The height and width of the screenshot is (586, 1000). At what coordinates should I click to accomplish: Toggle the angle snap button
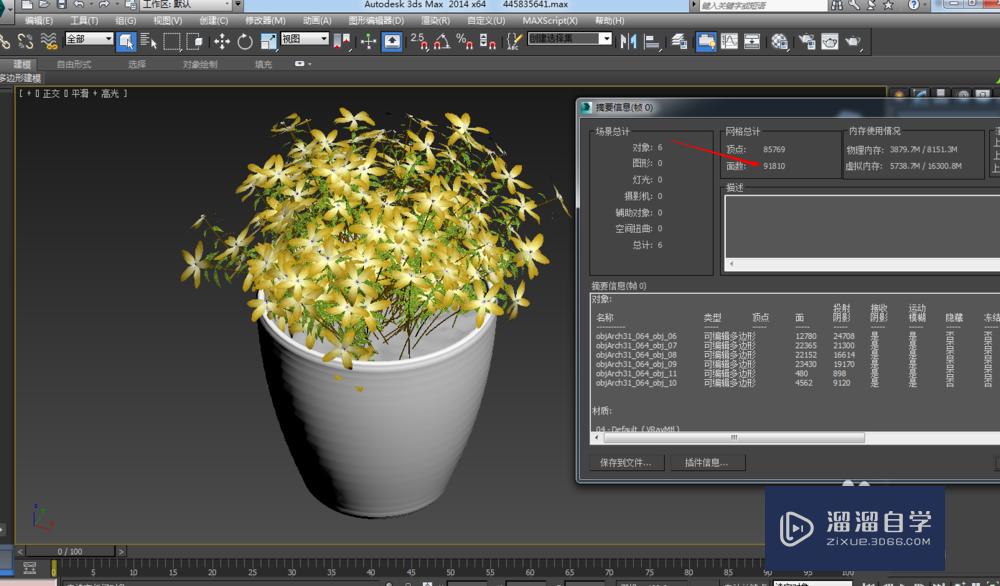tap(441, 41)
